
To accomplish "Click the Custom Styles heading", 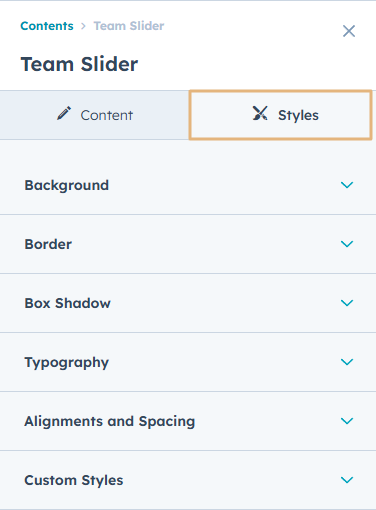I will [x=74, y=480].
